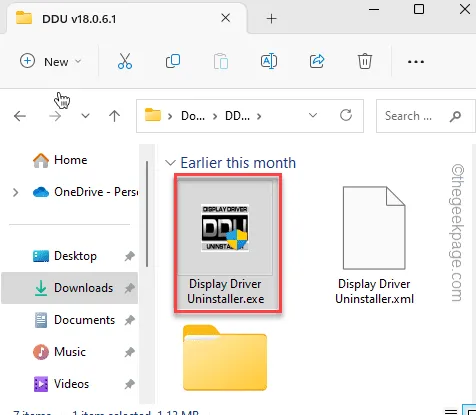The height and width of the screenshot is (415, 476).
Task: Open Downloads in the navigation pane
Action: click(69, 288)
